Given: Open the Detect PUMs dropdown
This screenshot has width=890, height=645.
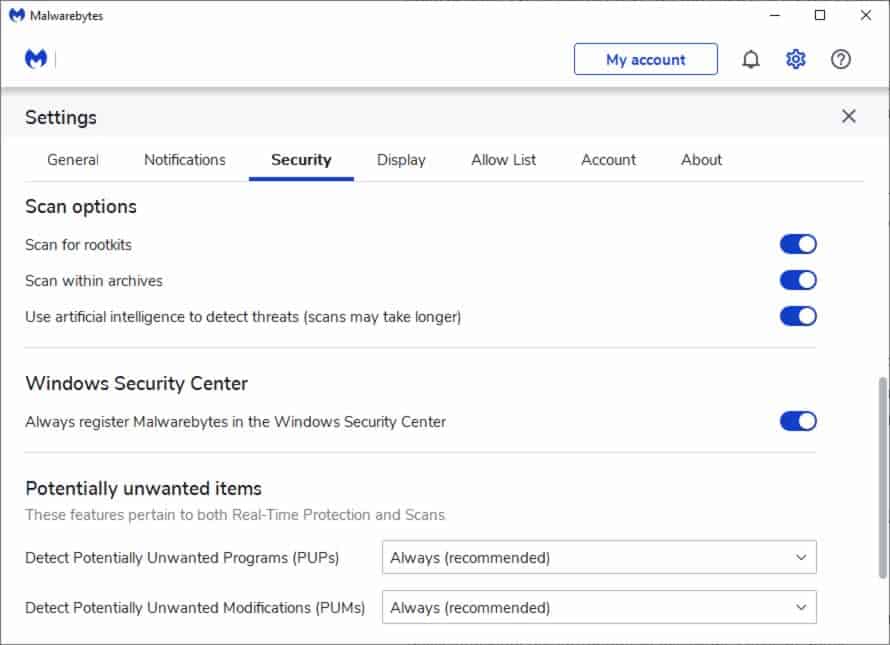Looking at the screenshot, I should (599, 608).
